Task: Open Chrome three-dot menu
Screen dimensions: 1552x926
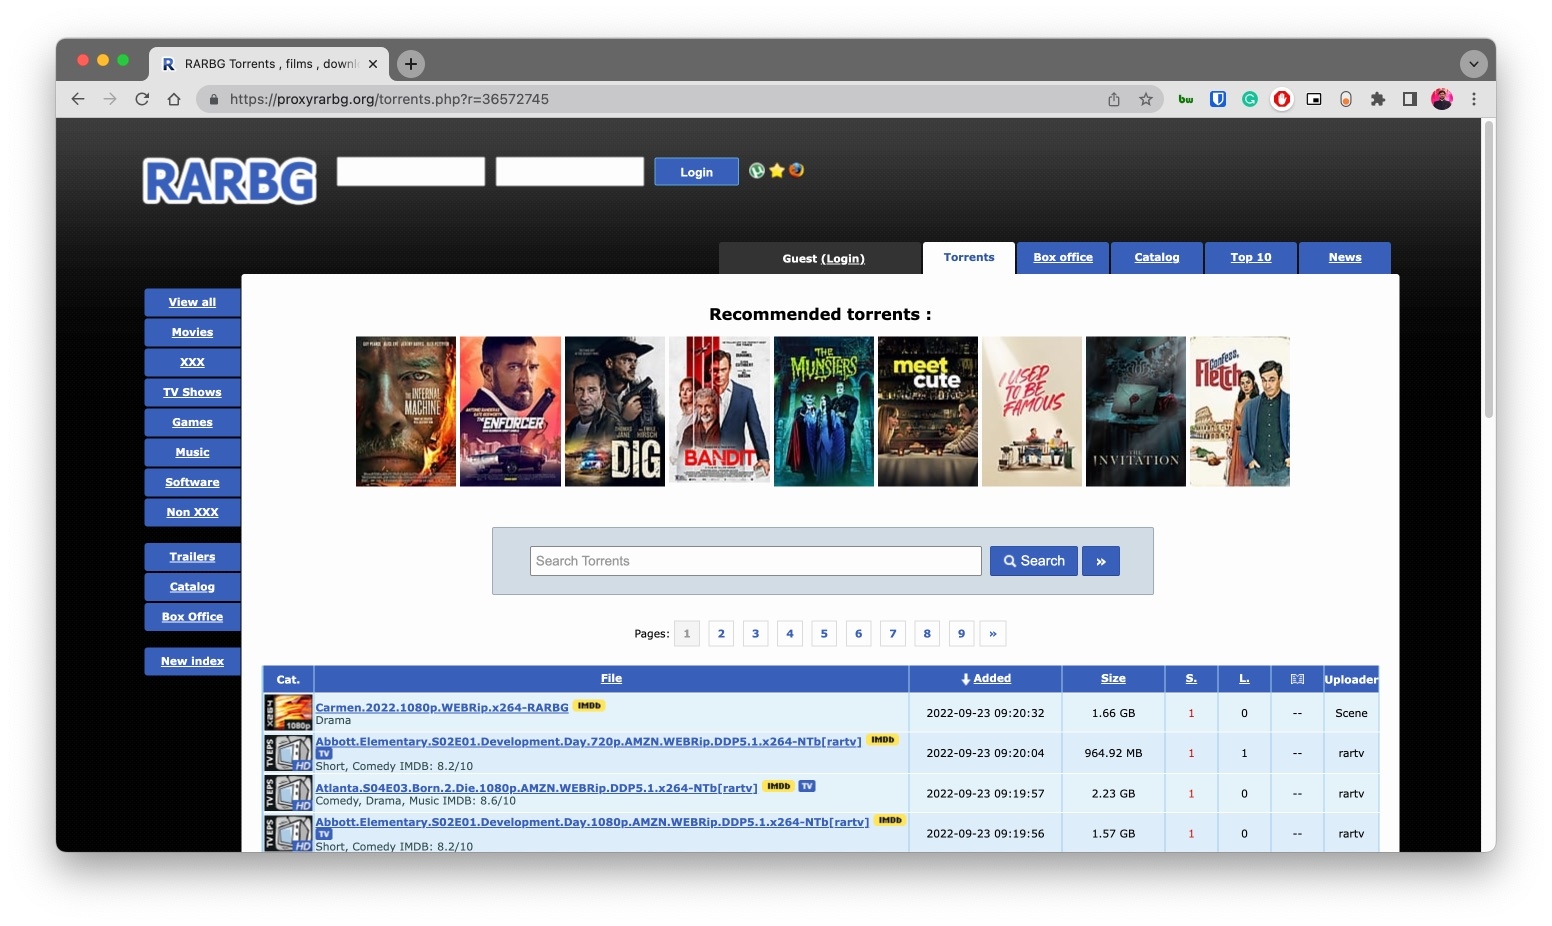Action: click(1474, 99)
